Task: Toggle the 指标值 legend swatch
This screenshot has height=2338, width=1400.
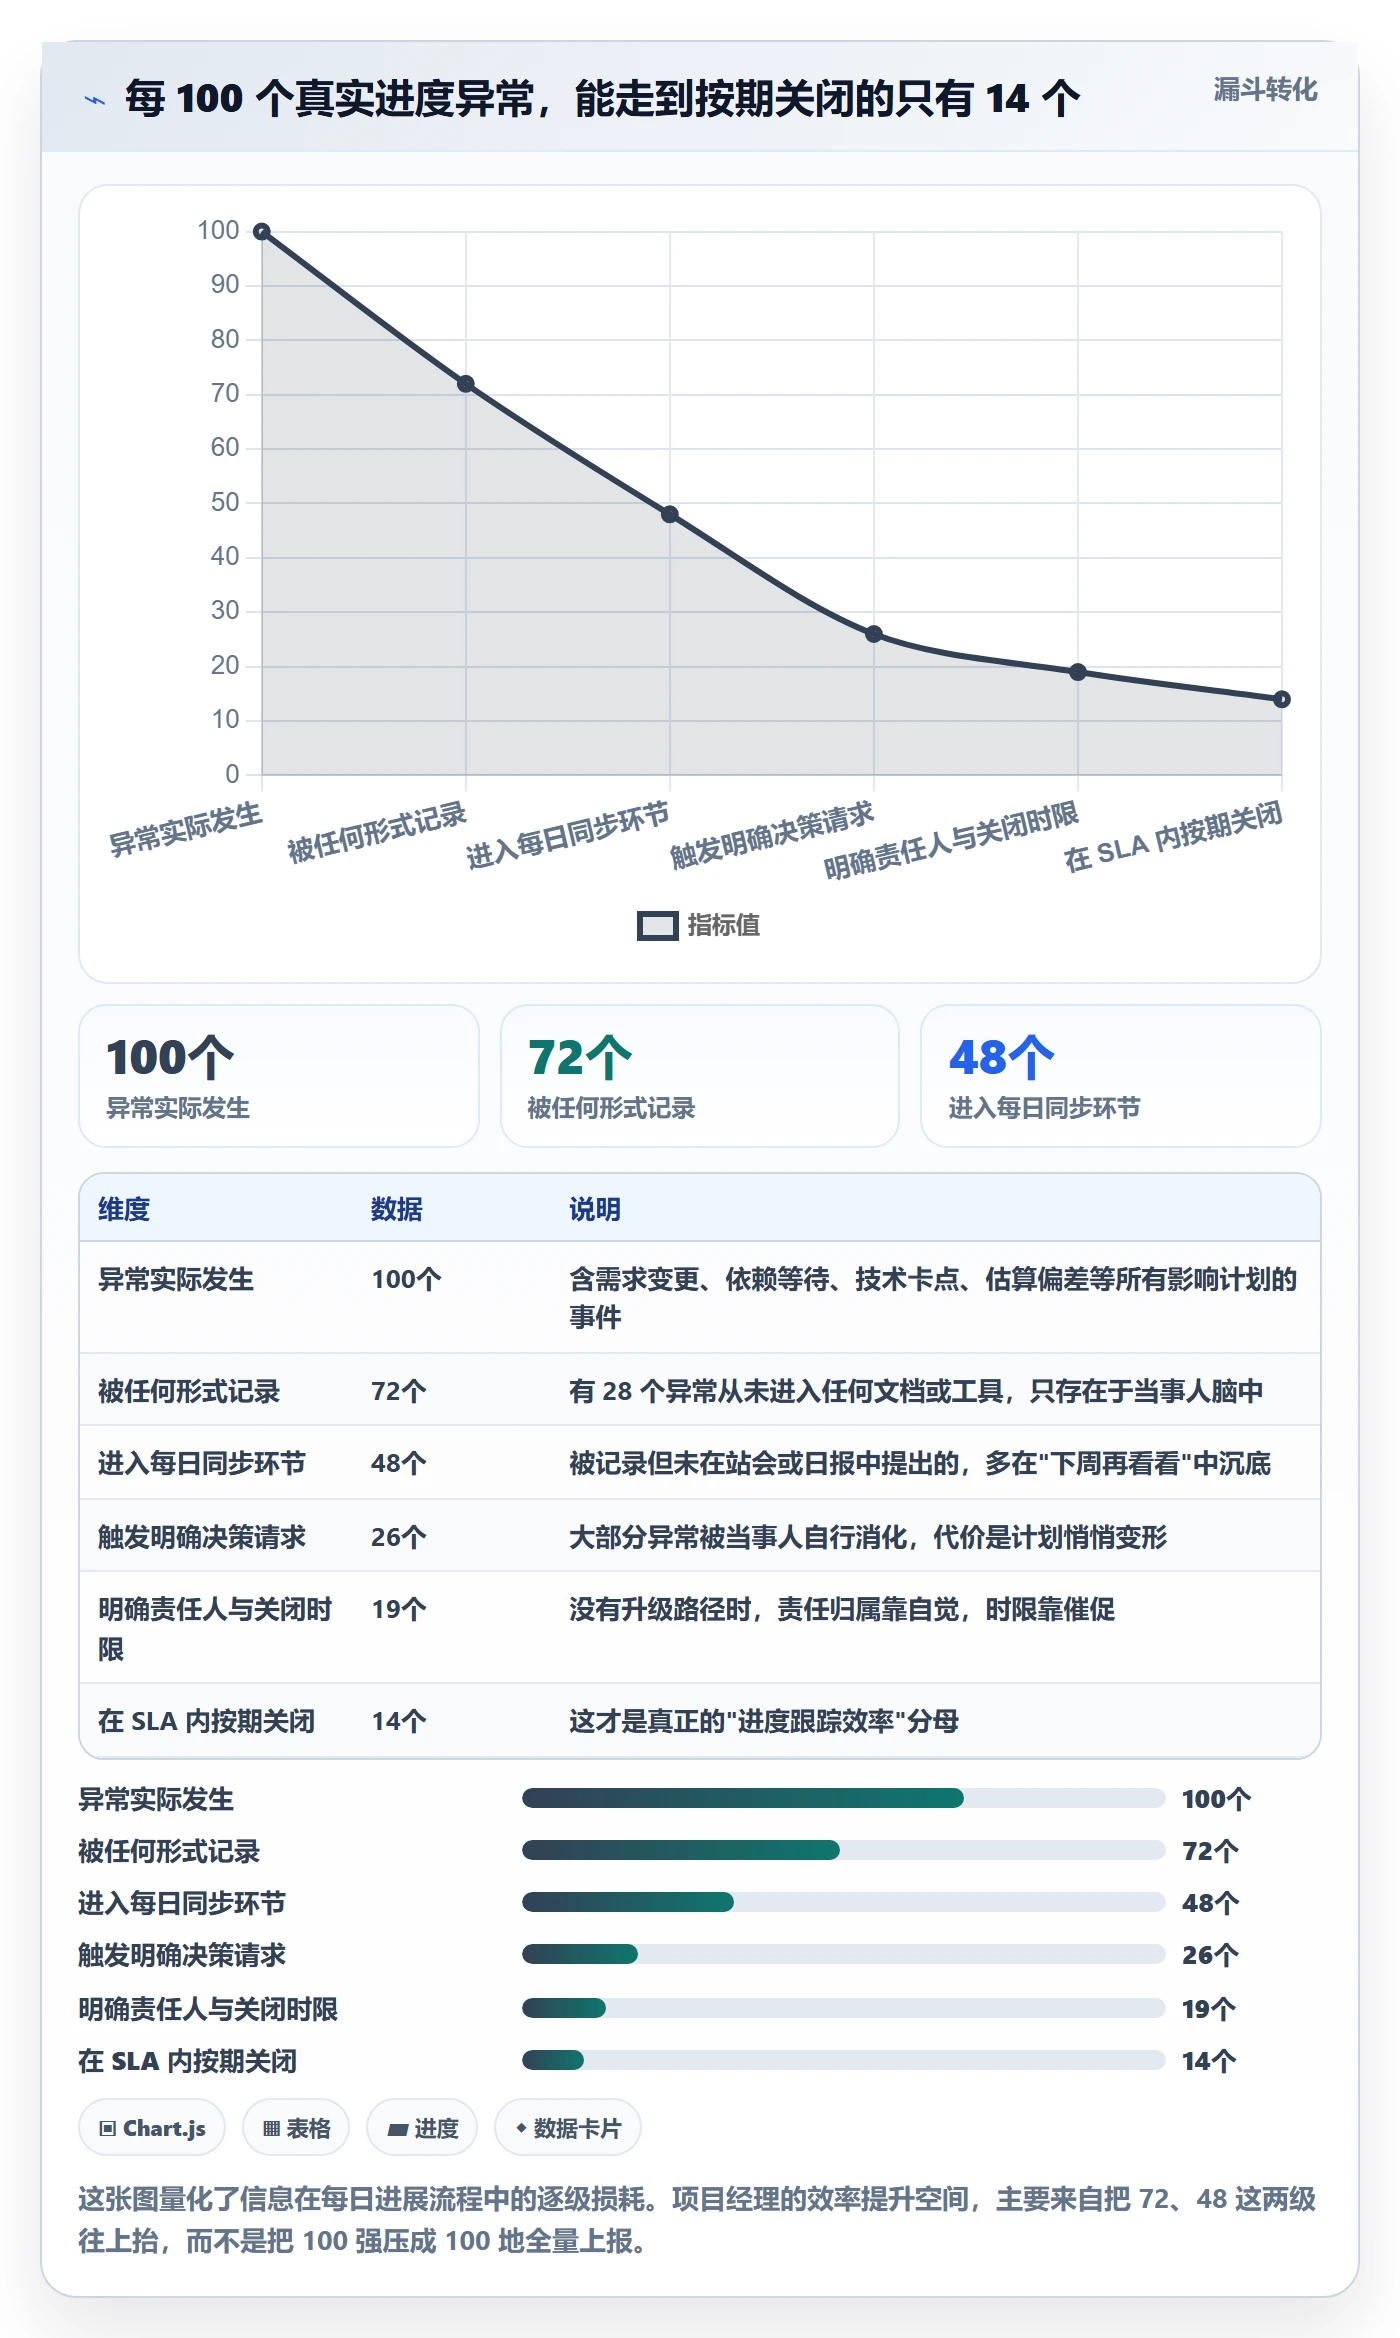Action: tap(657, 926)
